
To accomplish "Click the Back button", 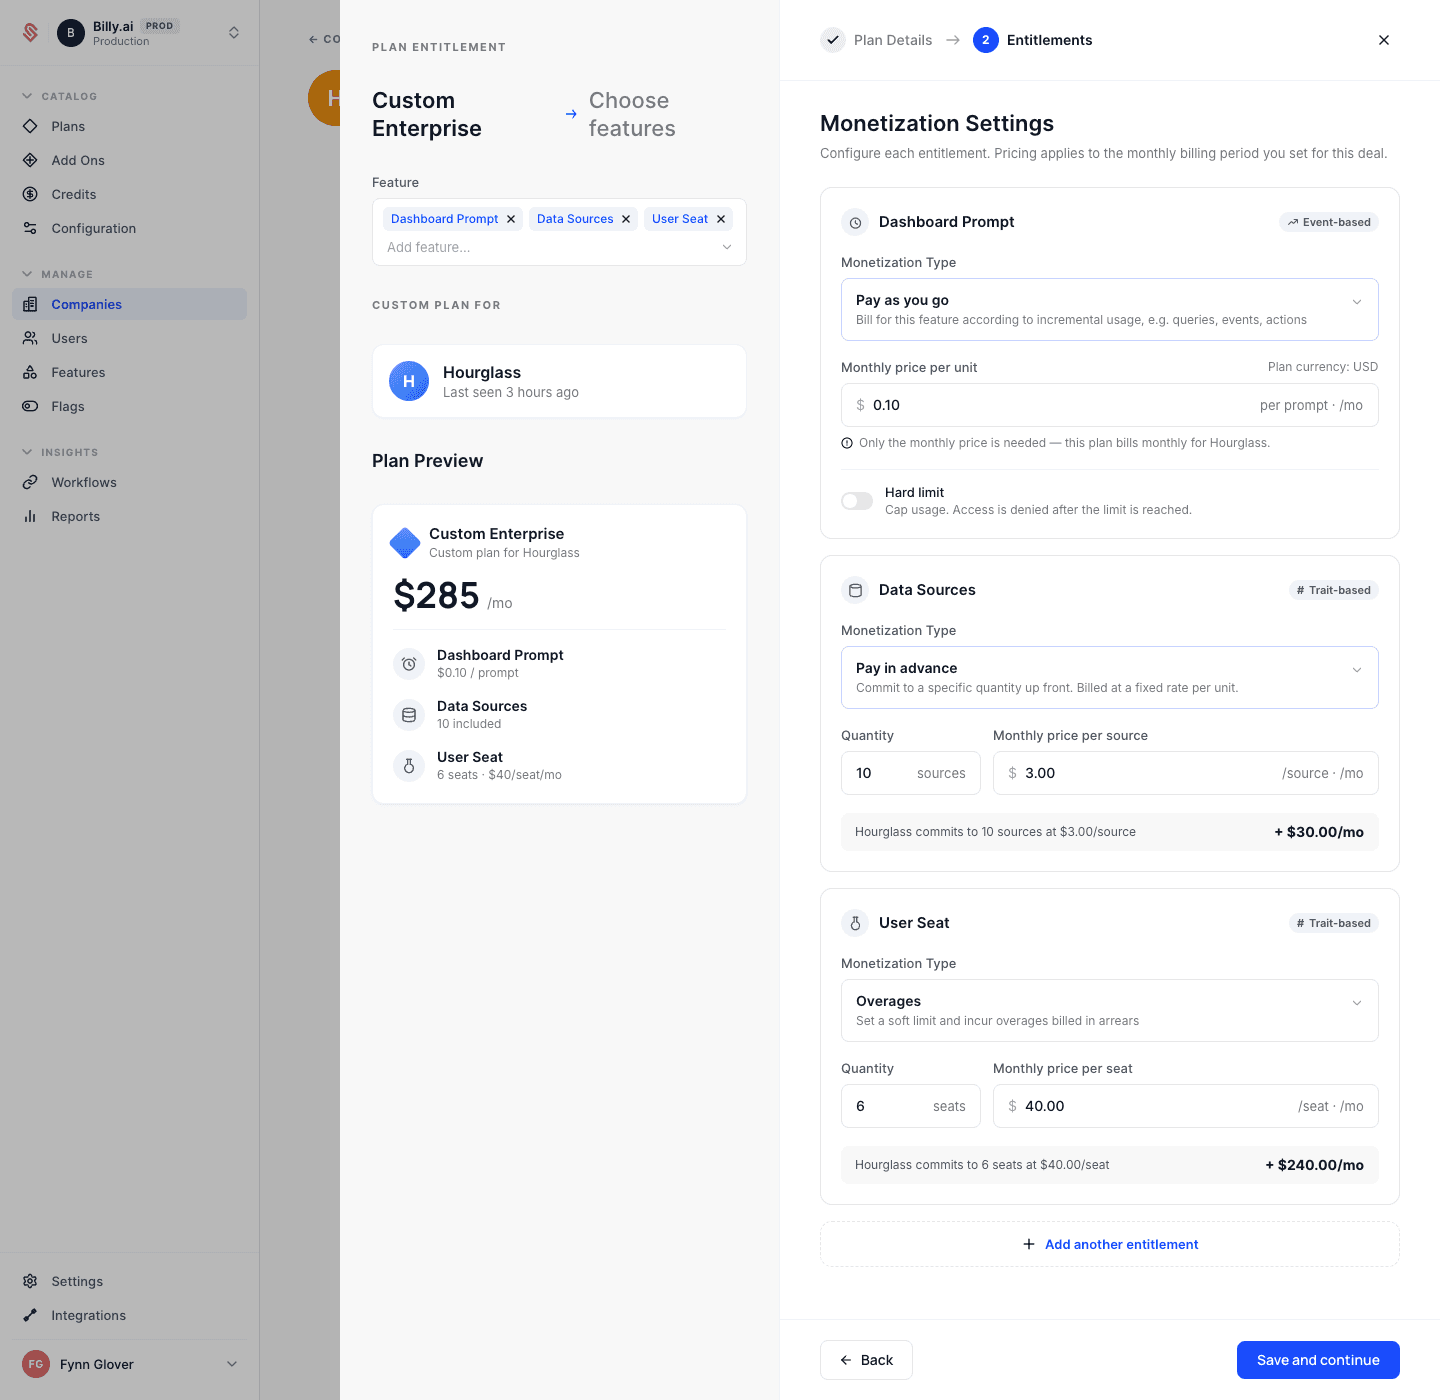I will pos(866,1360).
